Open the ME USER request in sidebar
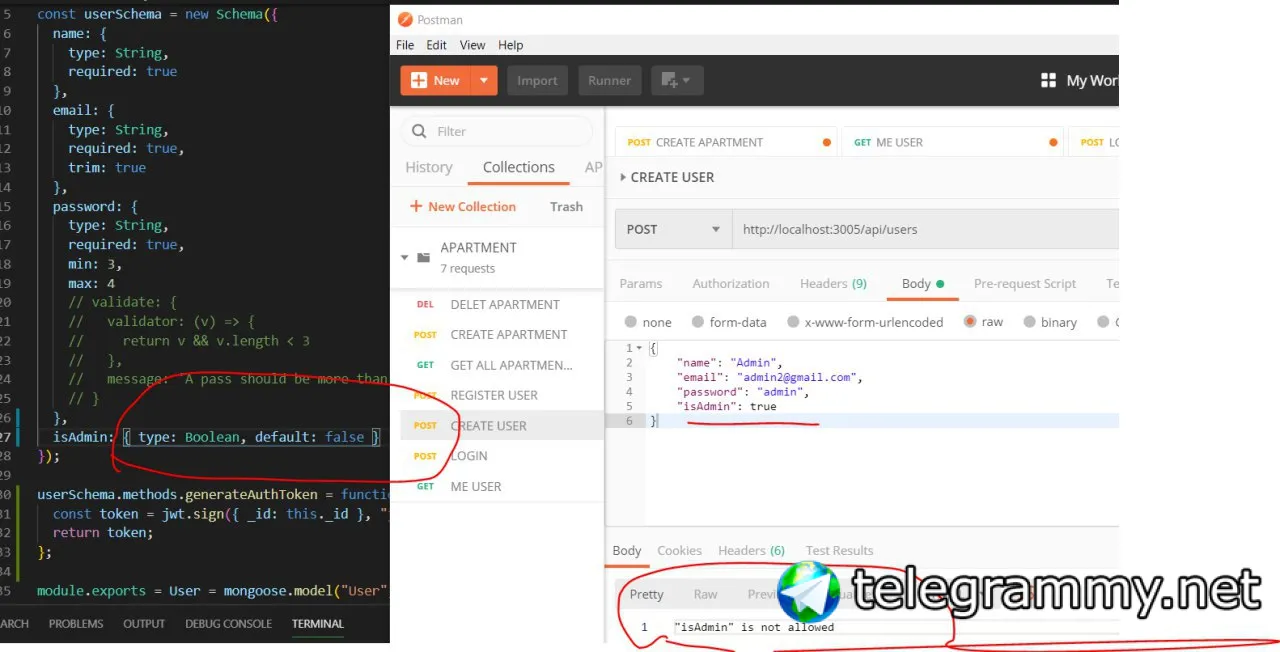 pos(502,486)
